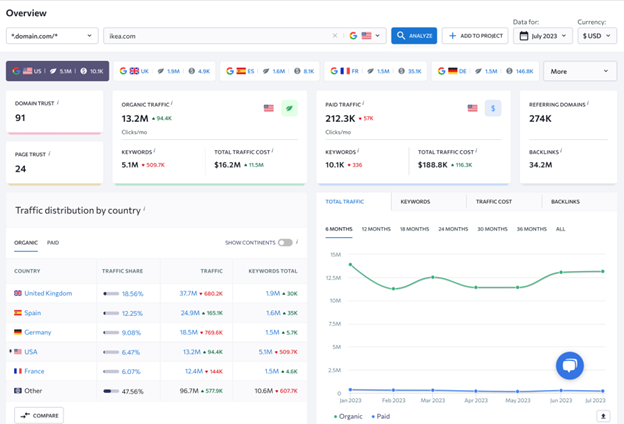Switch to the Paid distribution tab
624x424 pixels.
click(53, 242)
